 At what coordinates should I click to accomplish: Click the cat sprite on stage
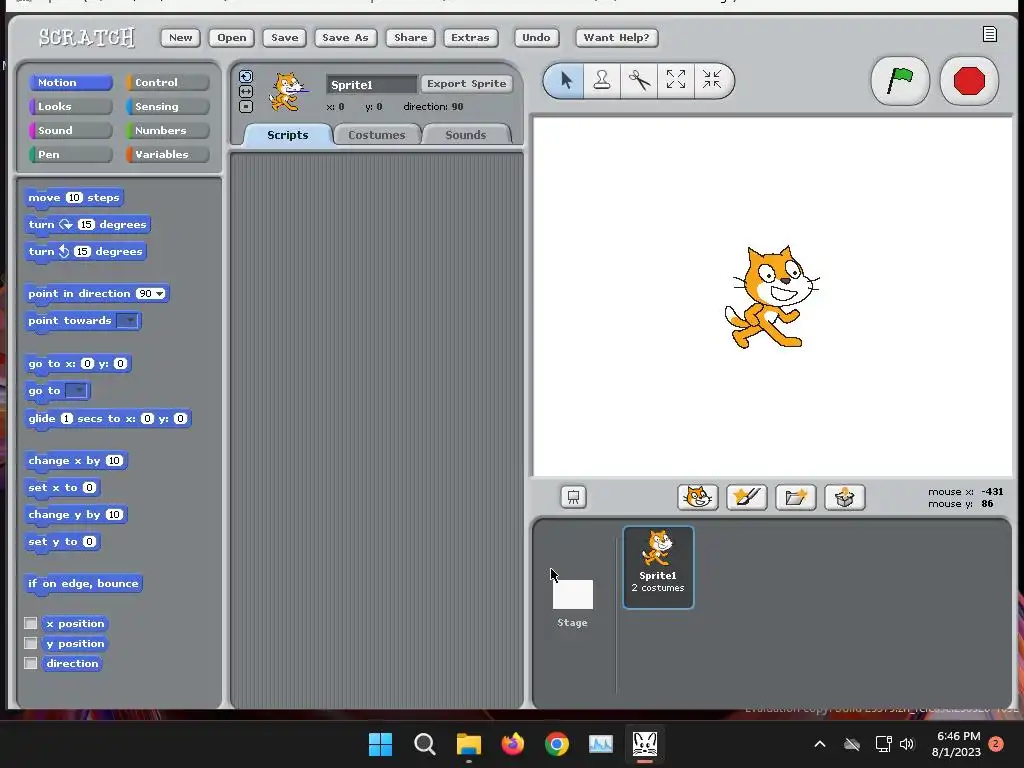tap(771, 297)
